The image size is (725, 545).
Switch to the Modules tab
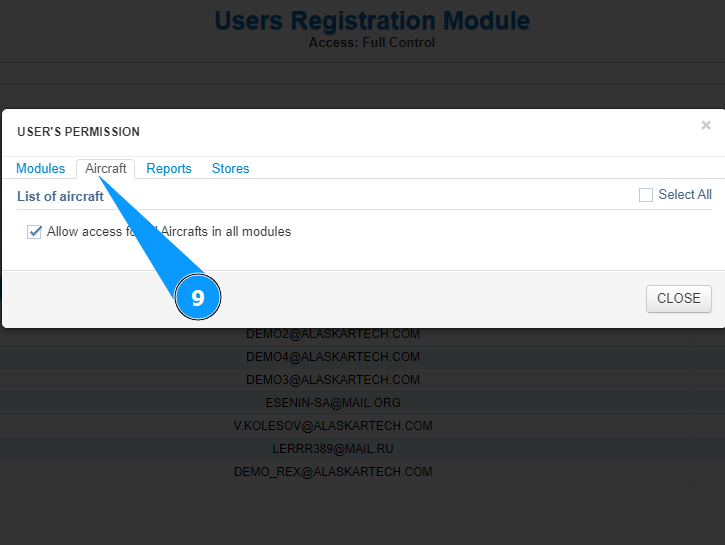[40, 169]
